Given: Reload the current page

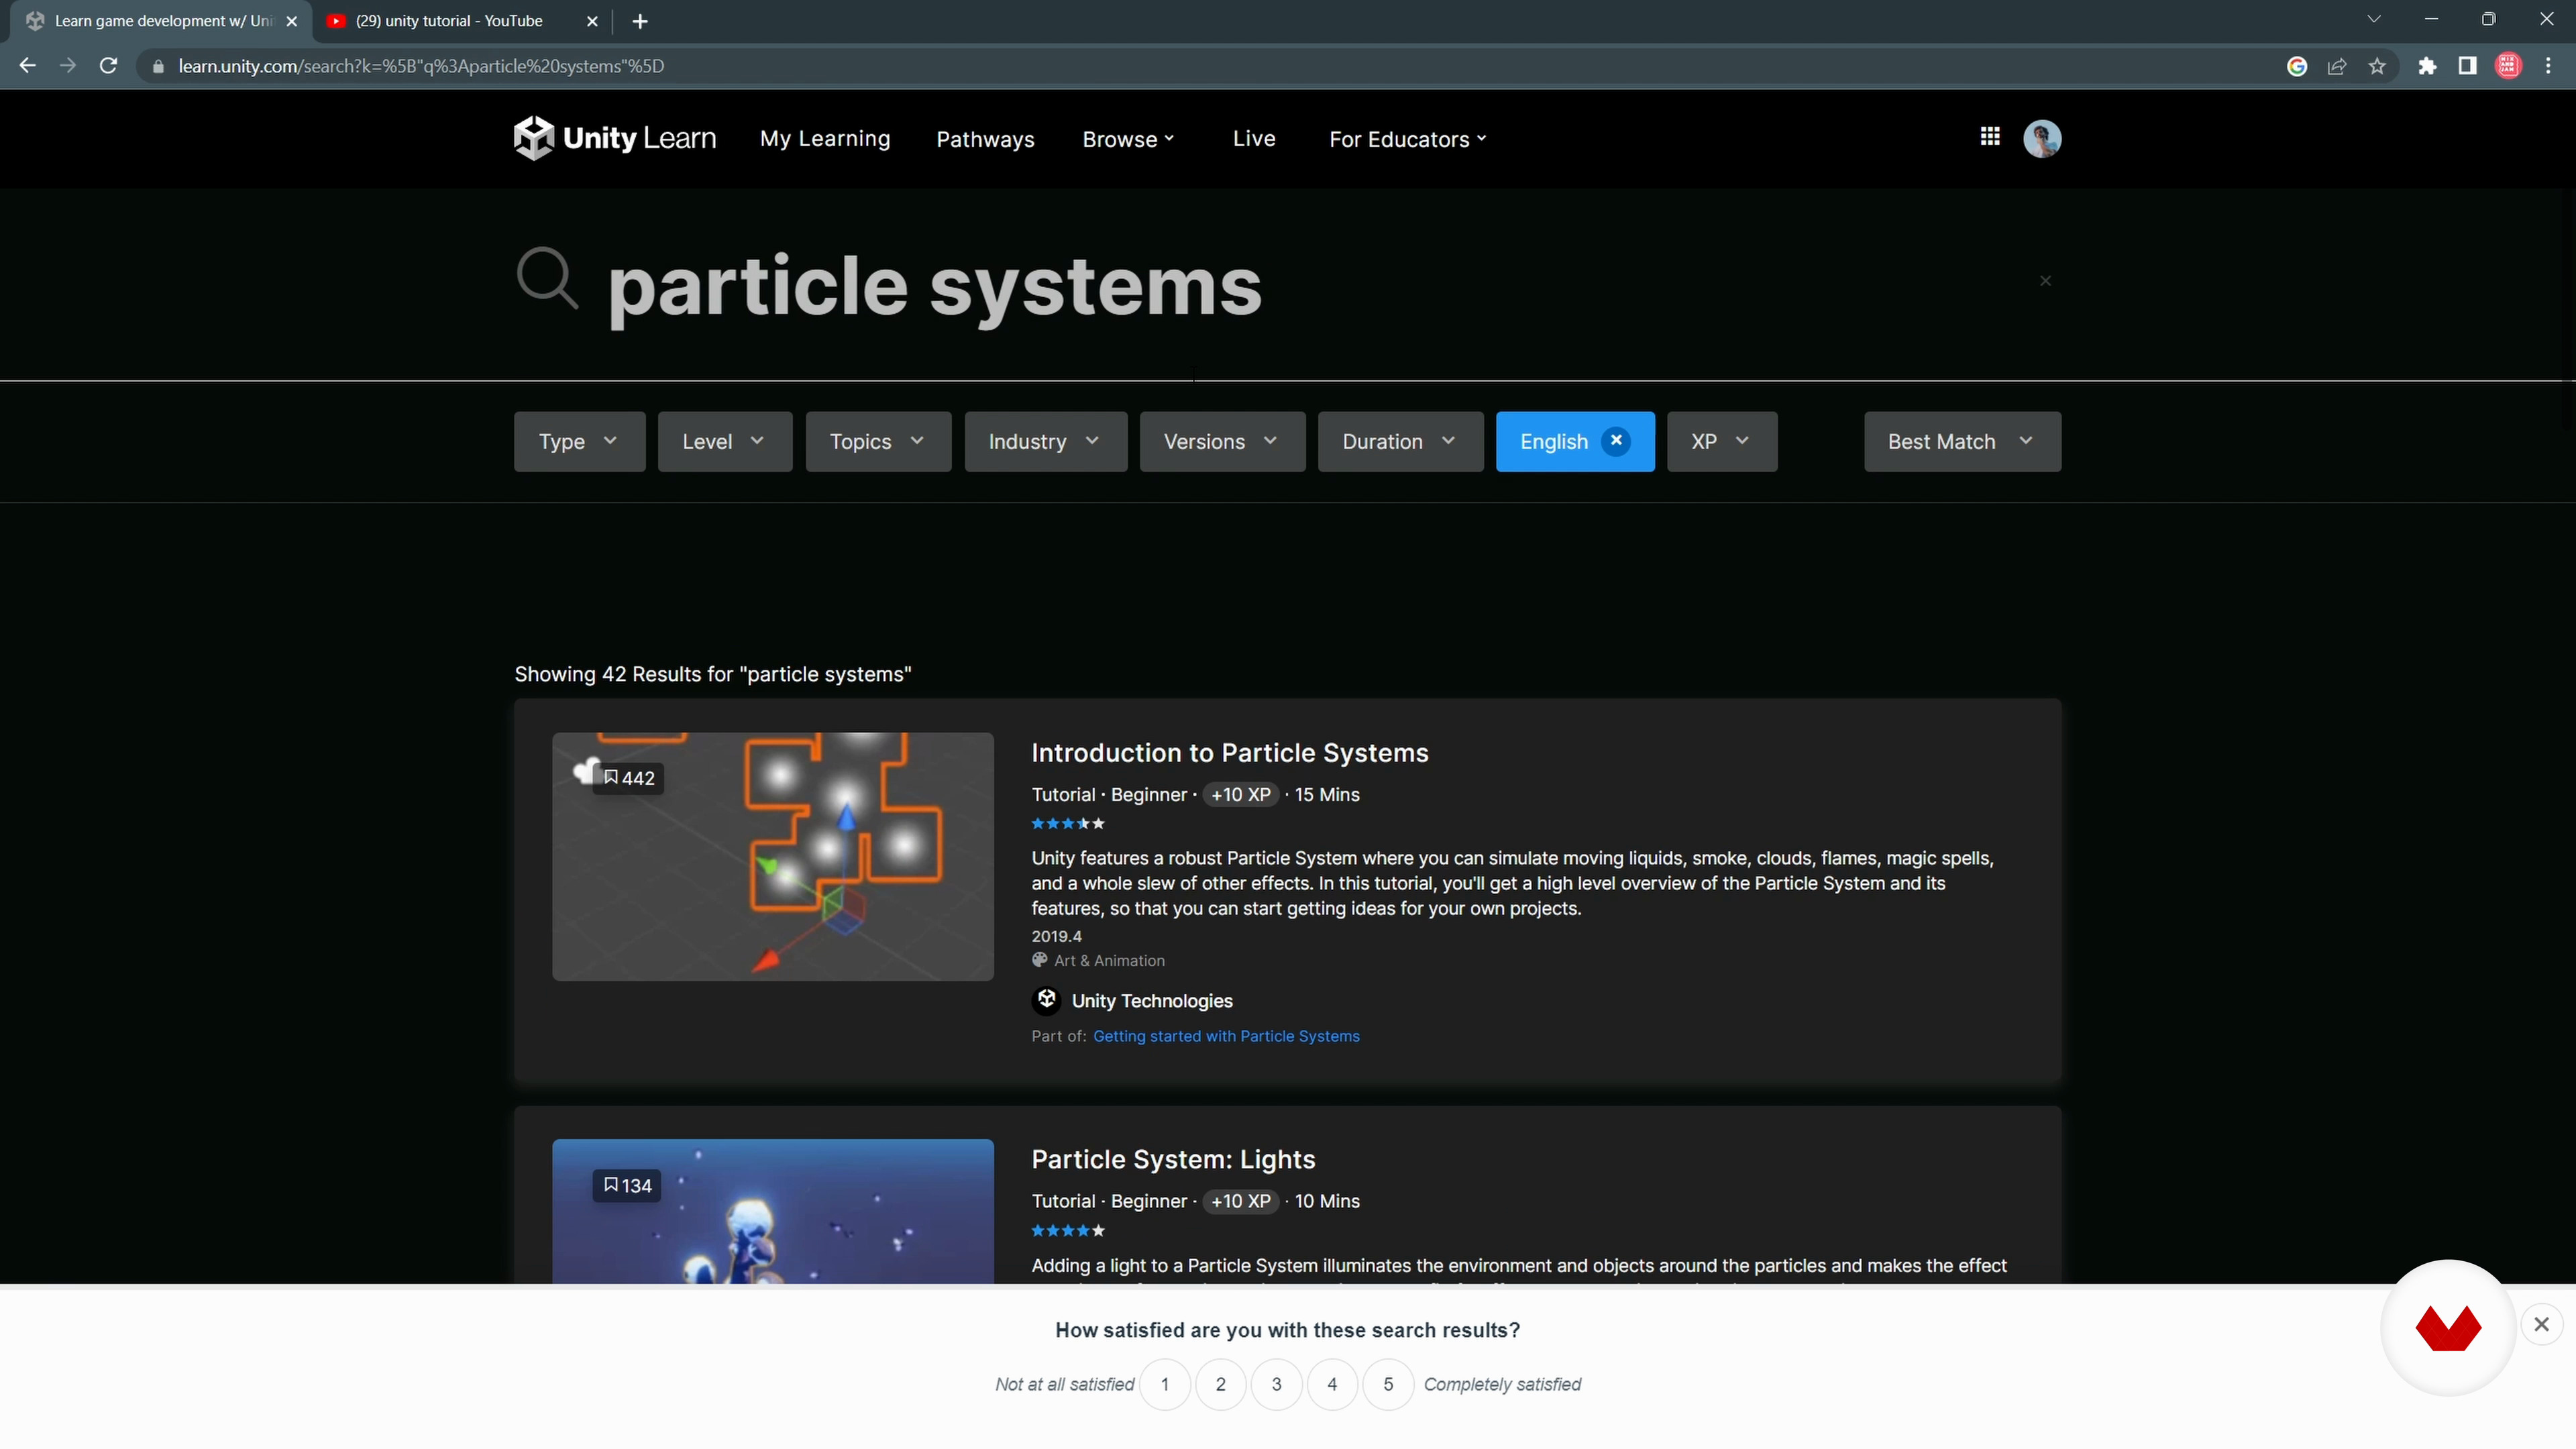Looking at the screenshot, I should pyautogui.click(x=109, y=66).
